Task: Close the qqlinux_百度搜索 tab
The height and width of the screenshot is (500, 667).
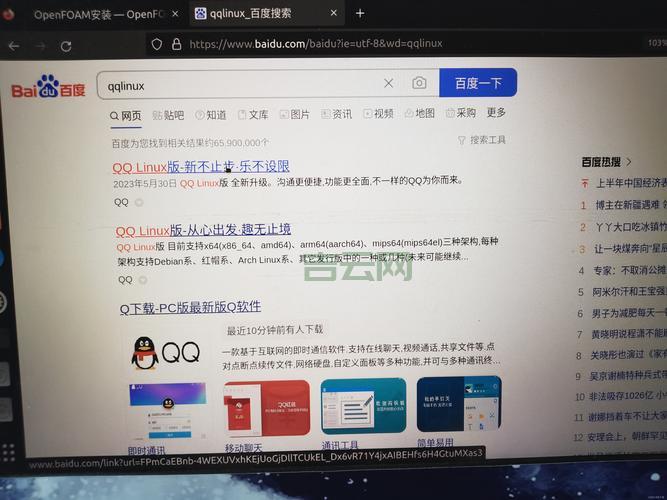Action: pyautogui.click(x=334, y=13)
